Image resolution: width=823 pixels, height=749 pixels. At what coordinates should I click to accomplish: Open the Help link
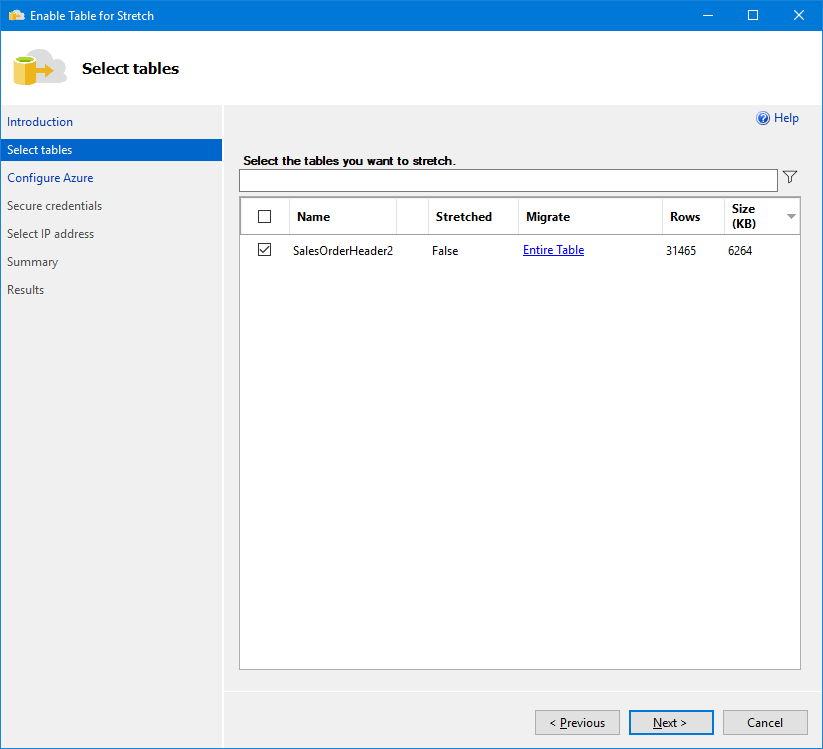786,118
